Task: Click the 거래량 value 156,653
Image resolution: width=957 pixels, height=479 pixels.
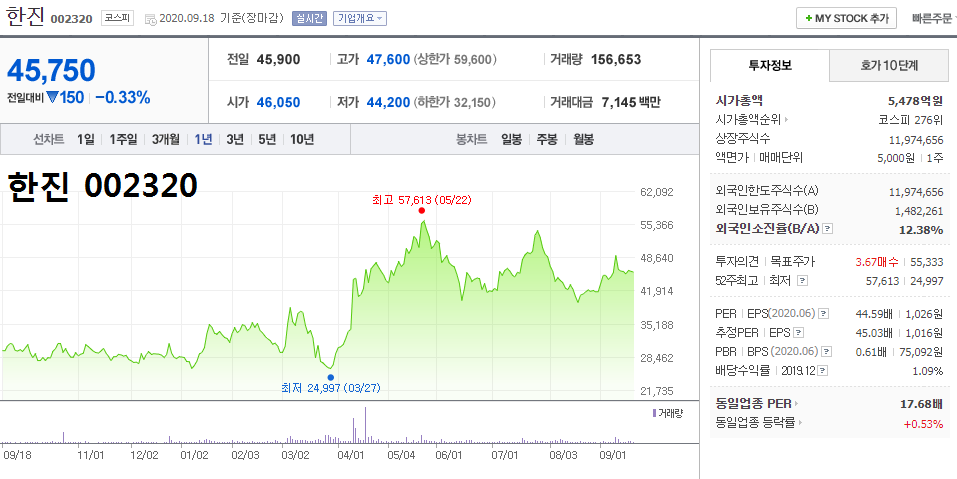Action: (x=616, y=59)
